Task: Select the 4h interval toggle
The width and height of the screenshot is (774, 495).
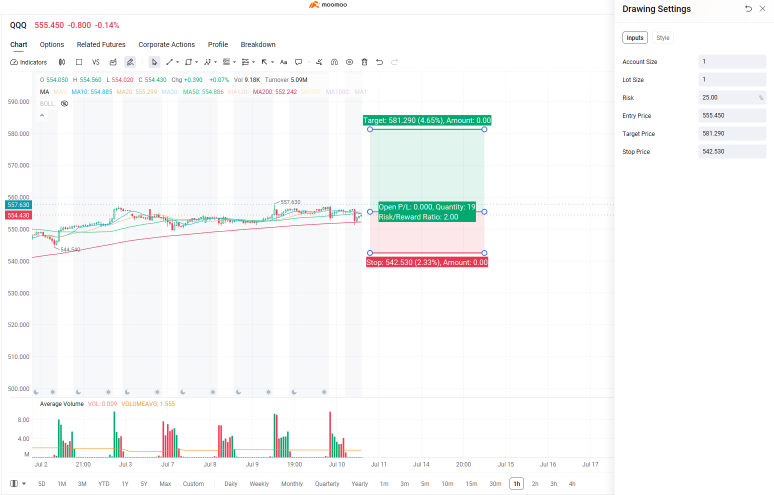Action: [x=572, y=484]
